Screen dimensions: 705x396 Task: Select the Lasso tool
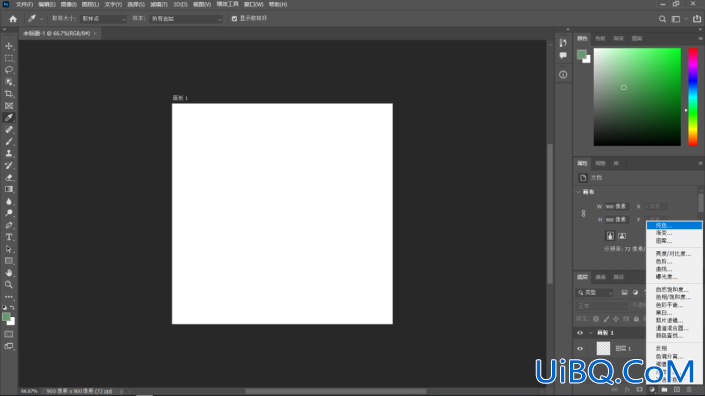[x=9, y=70]
